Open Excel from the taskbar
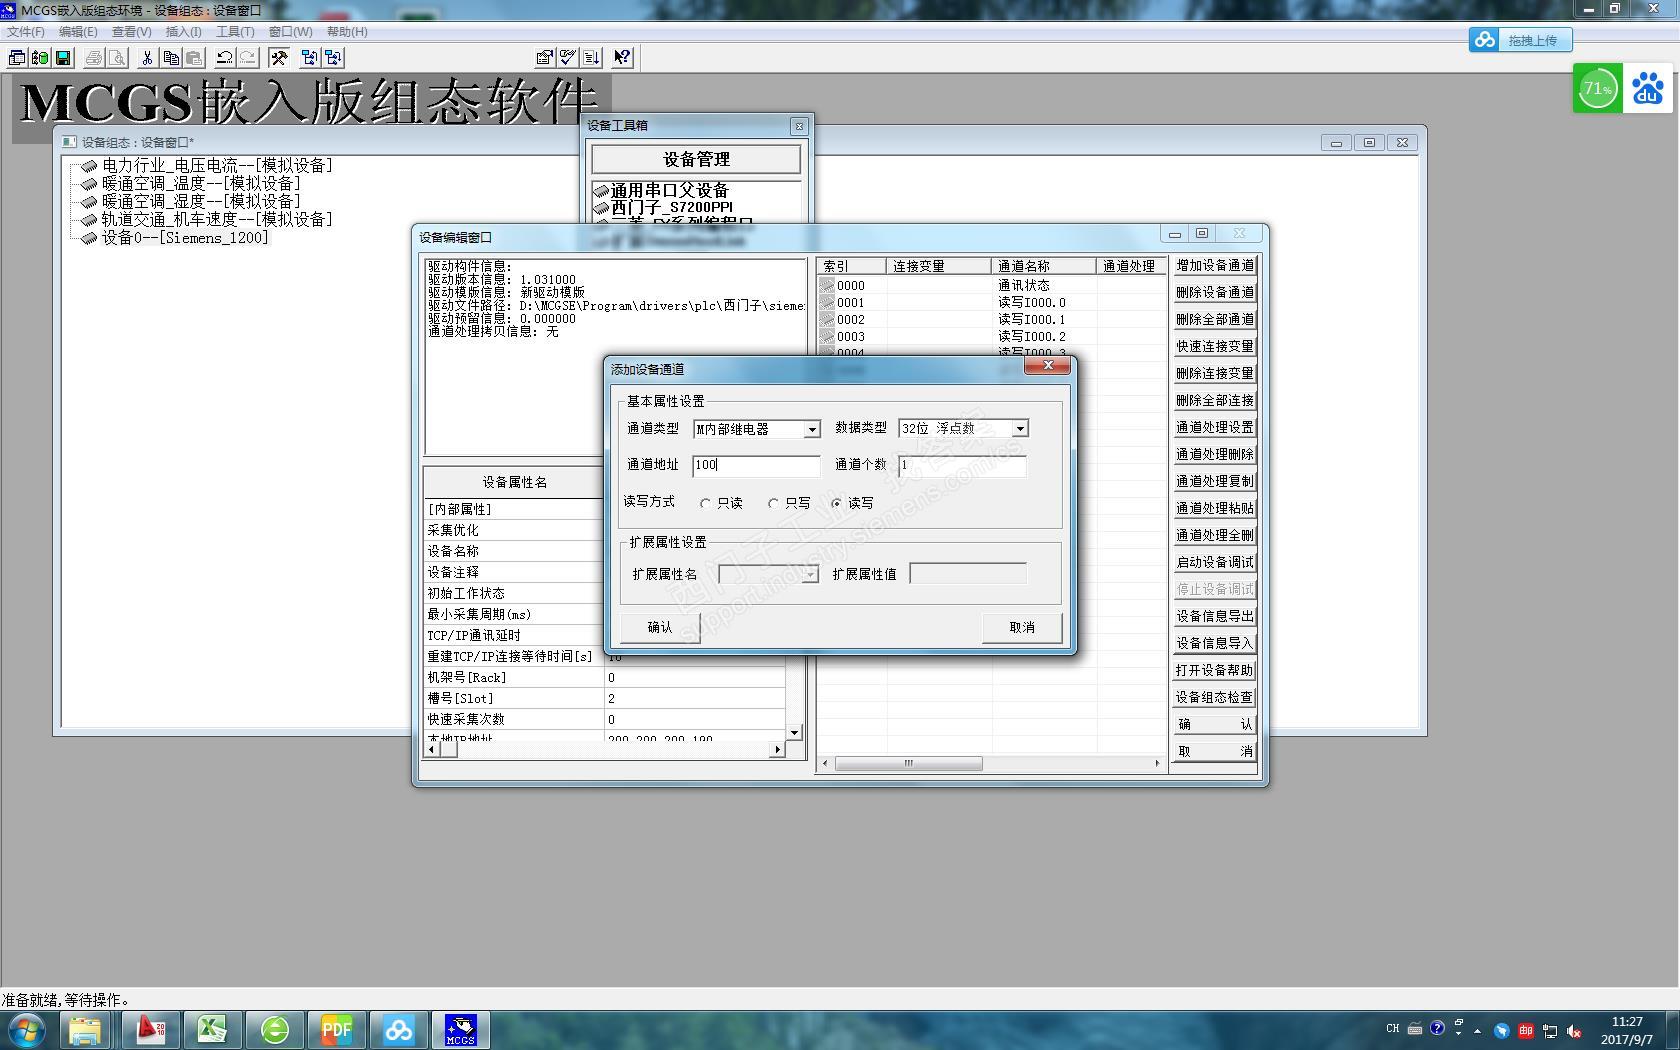This screenshot has width=1680, height=1050. point(212,1030)
